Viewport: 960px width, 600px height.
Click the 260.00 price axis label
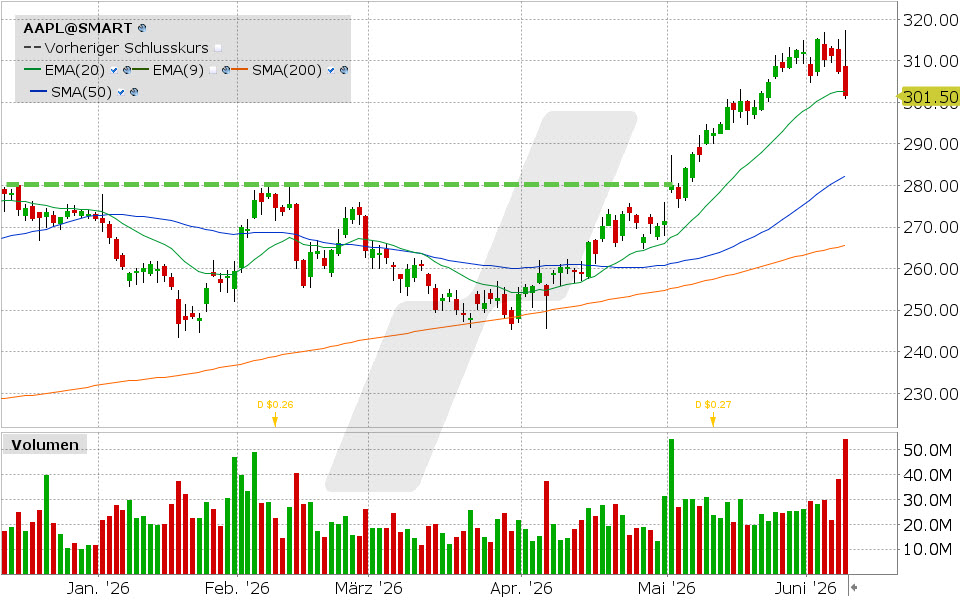click(x=931, y=269)
